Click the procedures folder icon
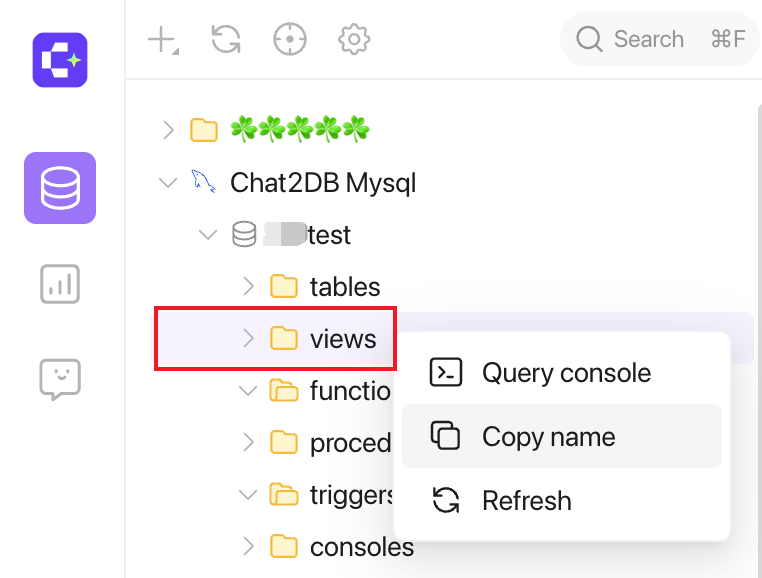 (x=284, y=442)
